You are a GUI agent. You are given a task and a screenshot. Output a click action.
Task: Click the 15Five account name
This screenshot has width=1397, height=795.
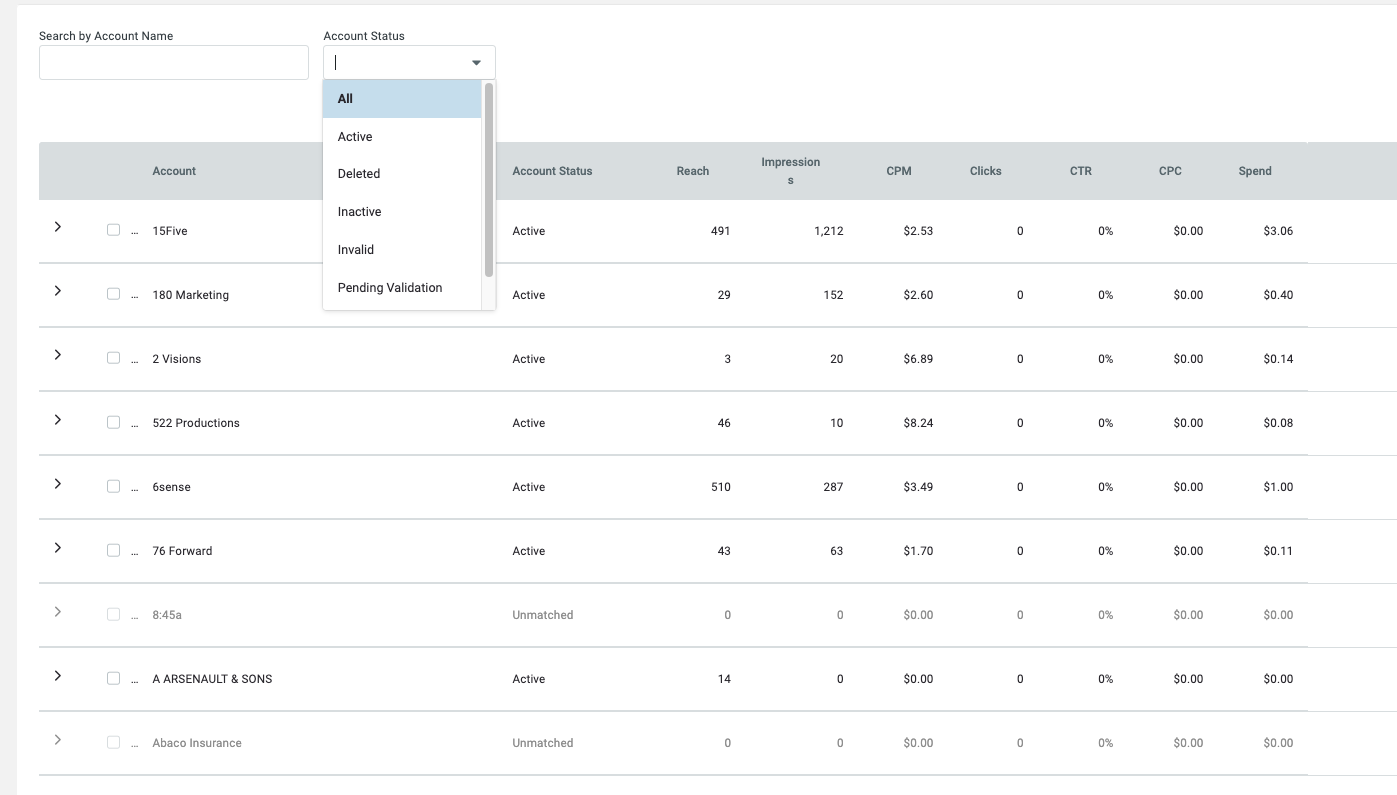click(170, 231)
